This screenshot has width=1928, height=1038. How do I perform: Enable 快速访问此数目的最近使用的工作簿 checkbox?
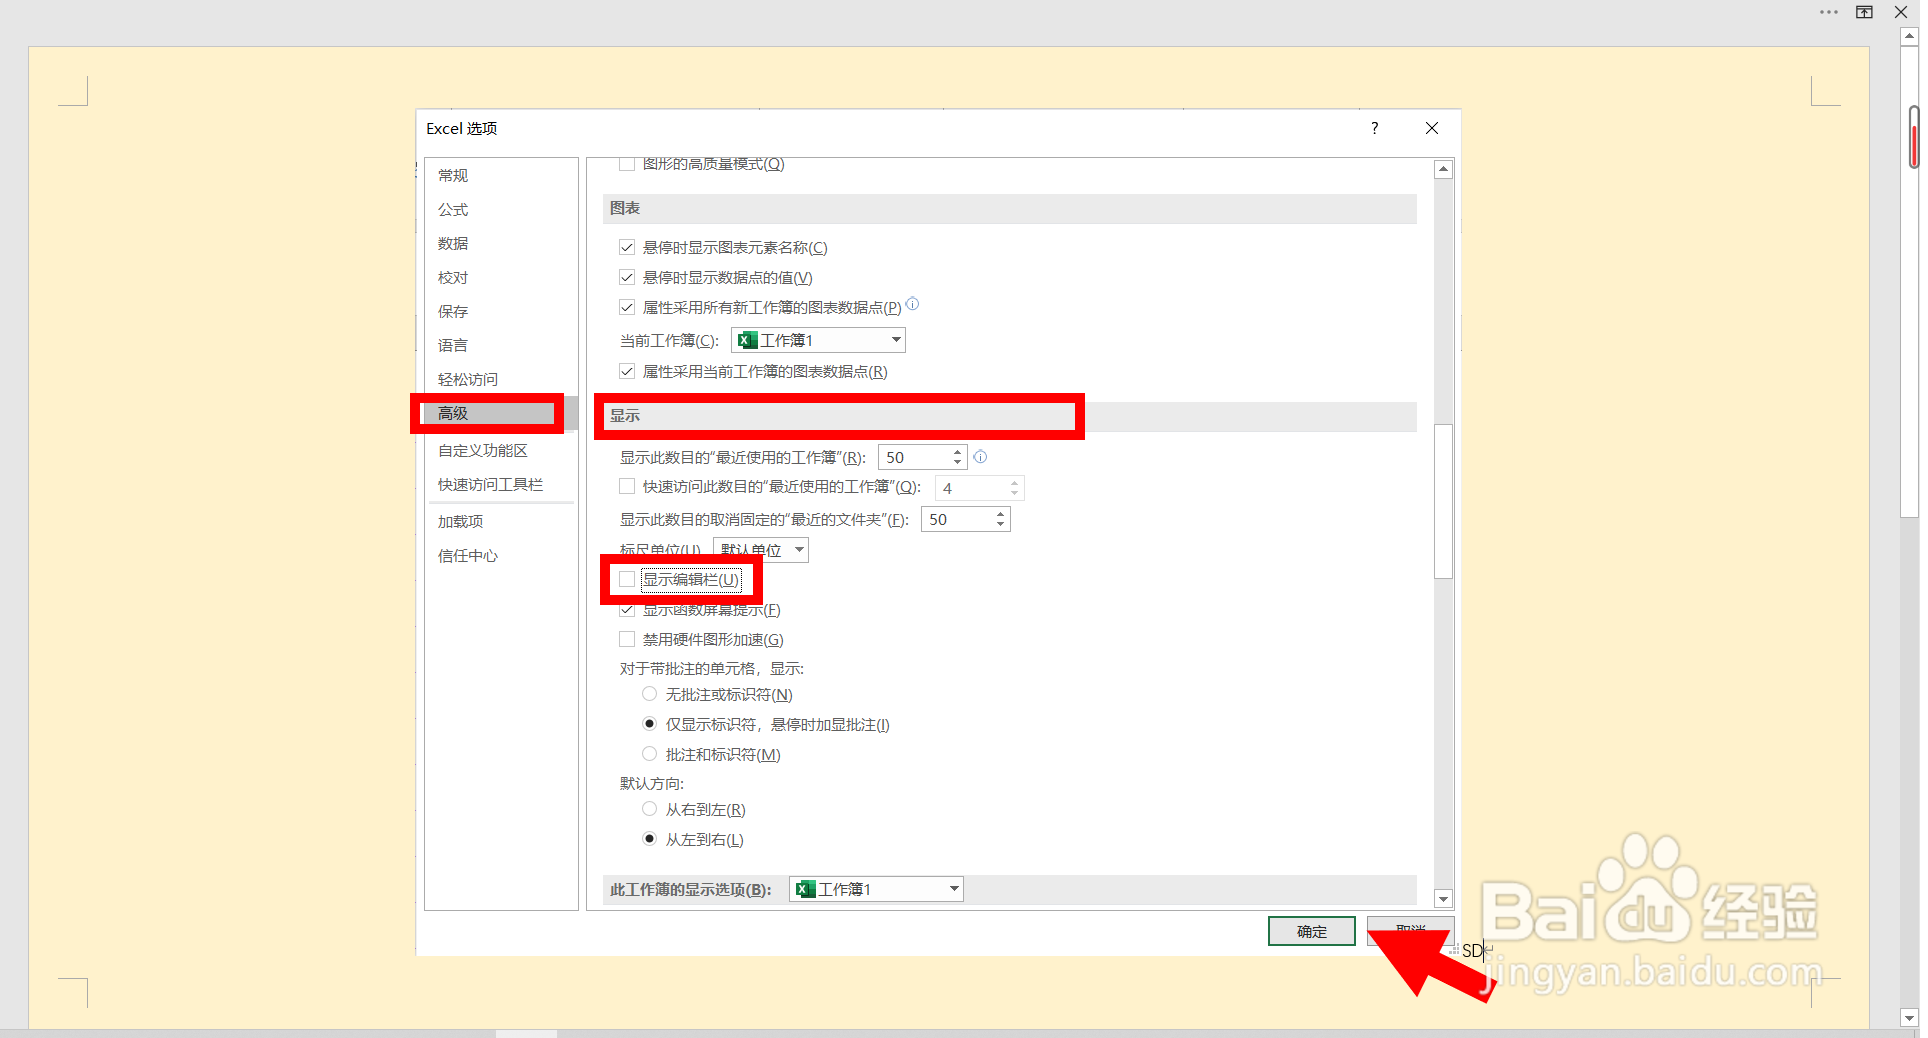pyautogui.click(x=627, y=486)
